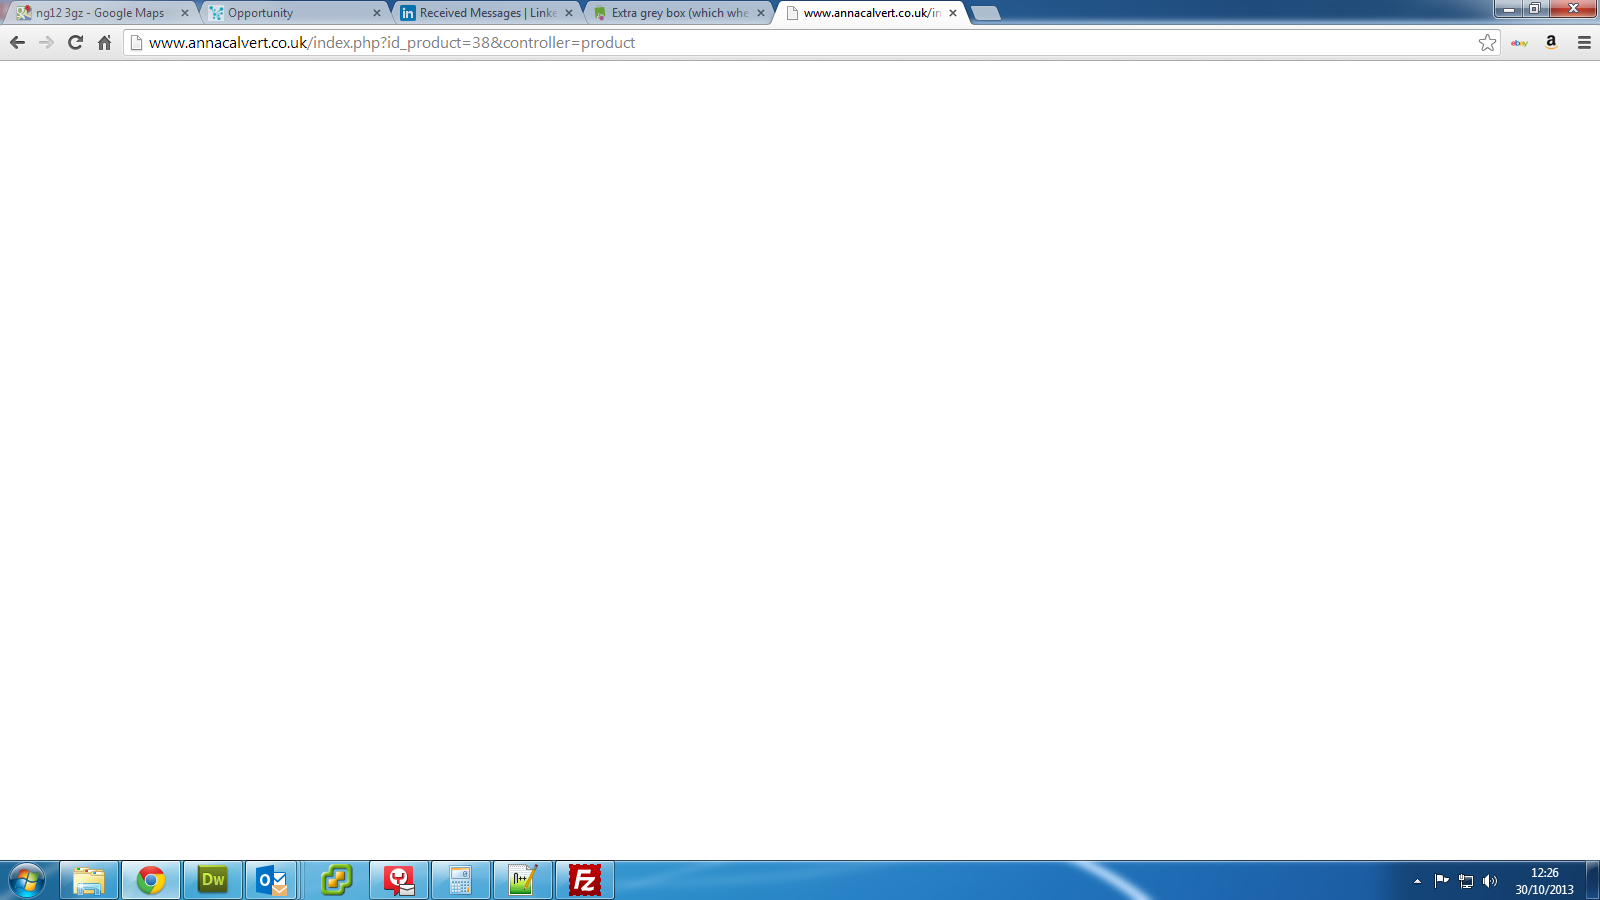The height and width of the screenshot is (900, 1600).
Task: Open the Chrome menu (three bars)
Action: (1584, 42)
